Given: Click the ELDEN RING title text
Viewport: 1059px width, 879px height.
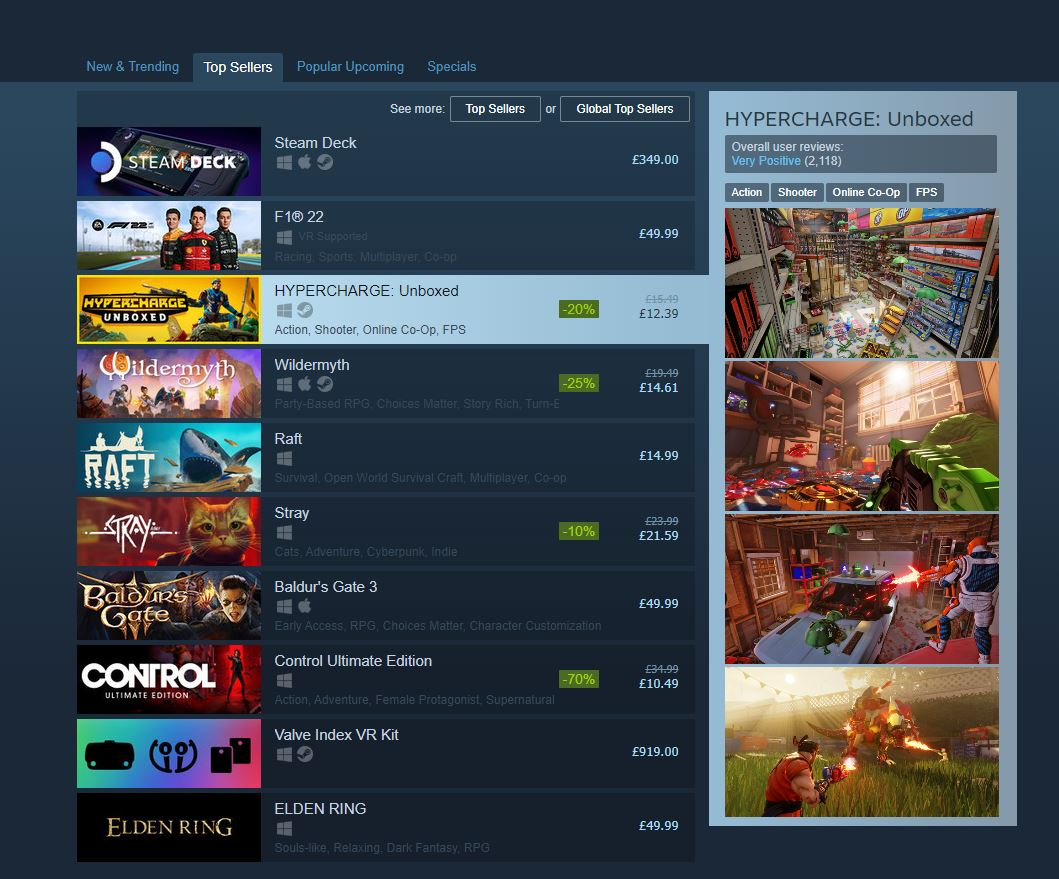Looking at the screenshot, I should coord(320,809).
